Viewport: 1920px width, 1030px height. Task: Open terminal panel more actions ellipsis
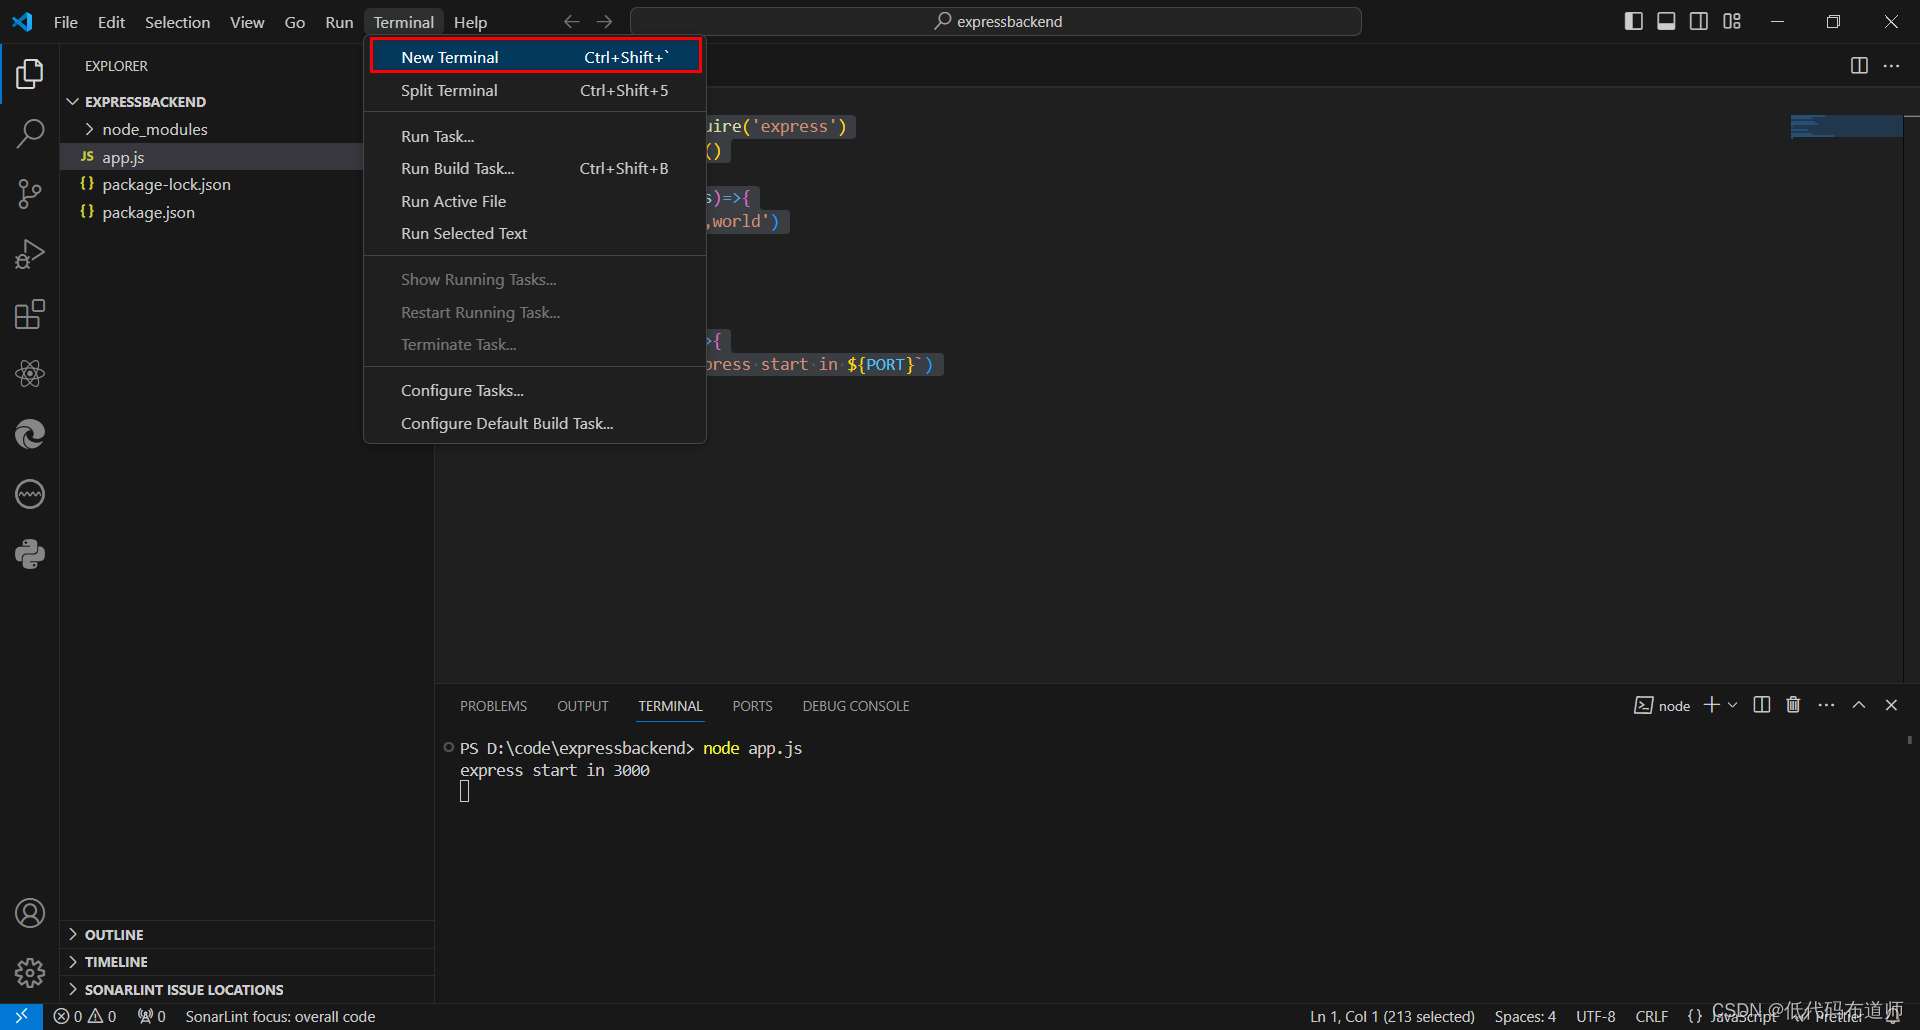pos(1826,705)
